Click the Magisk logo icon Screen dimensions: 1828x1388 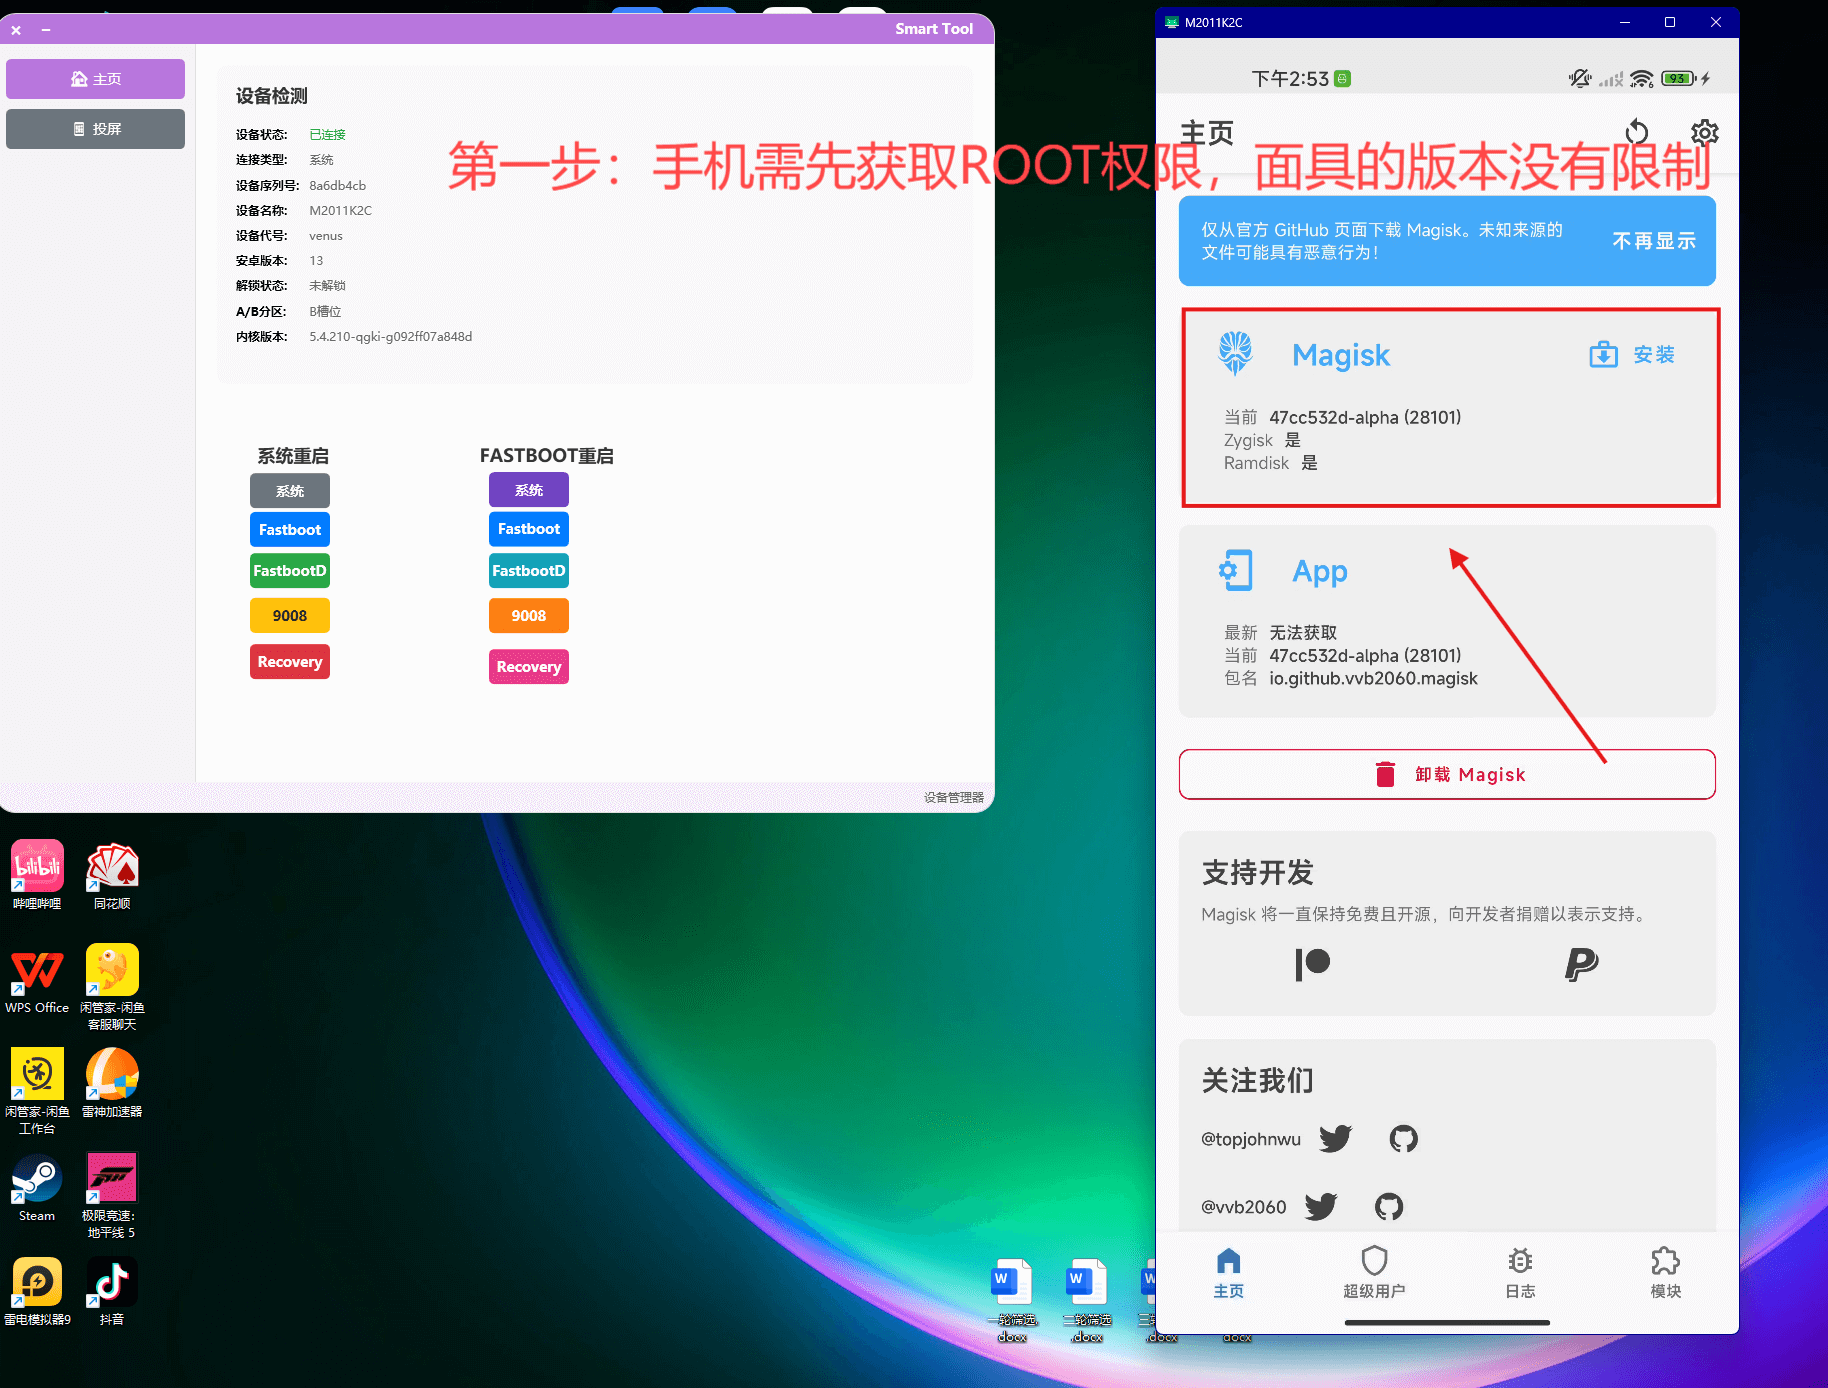click(1236, 354)
